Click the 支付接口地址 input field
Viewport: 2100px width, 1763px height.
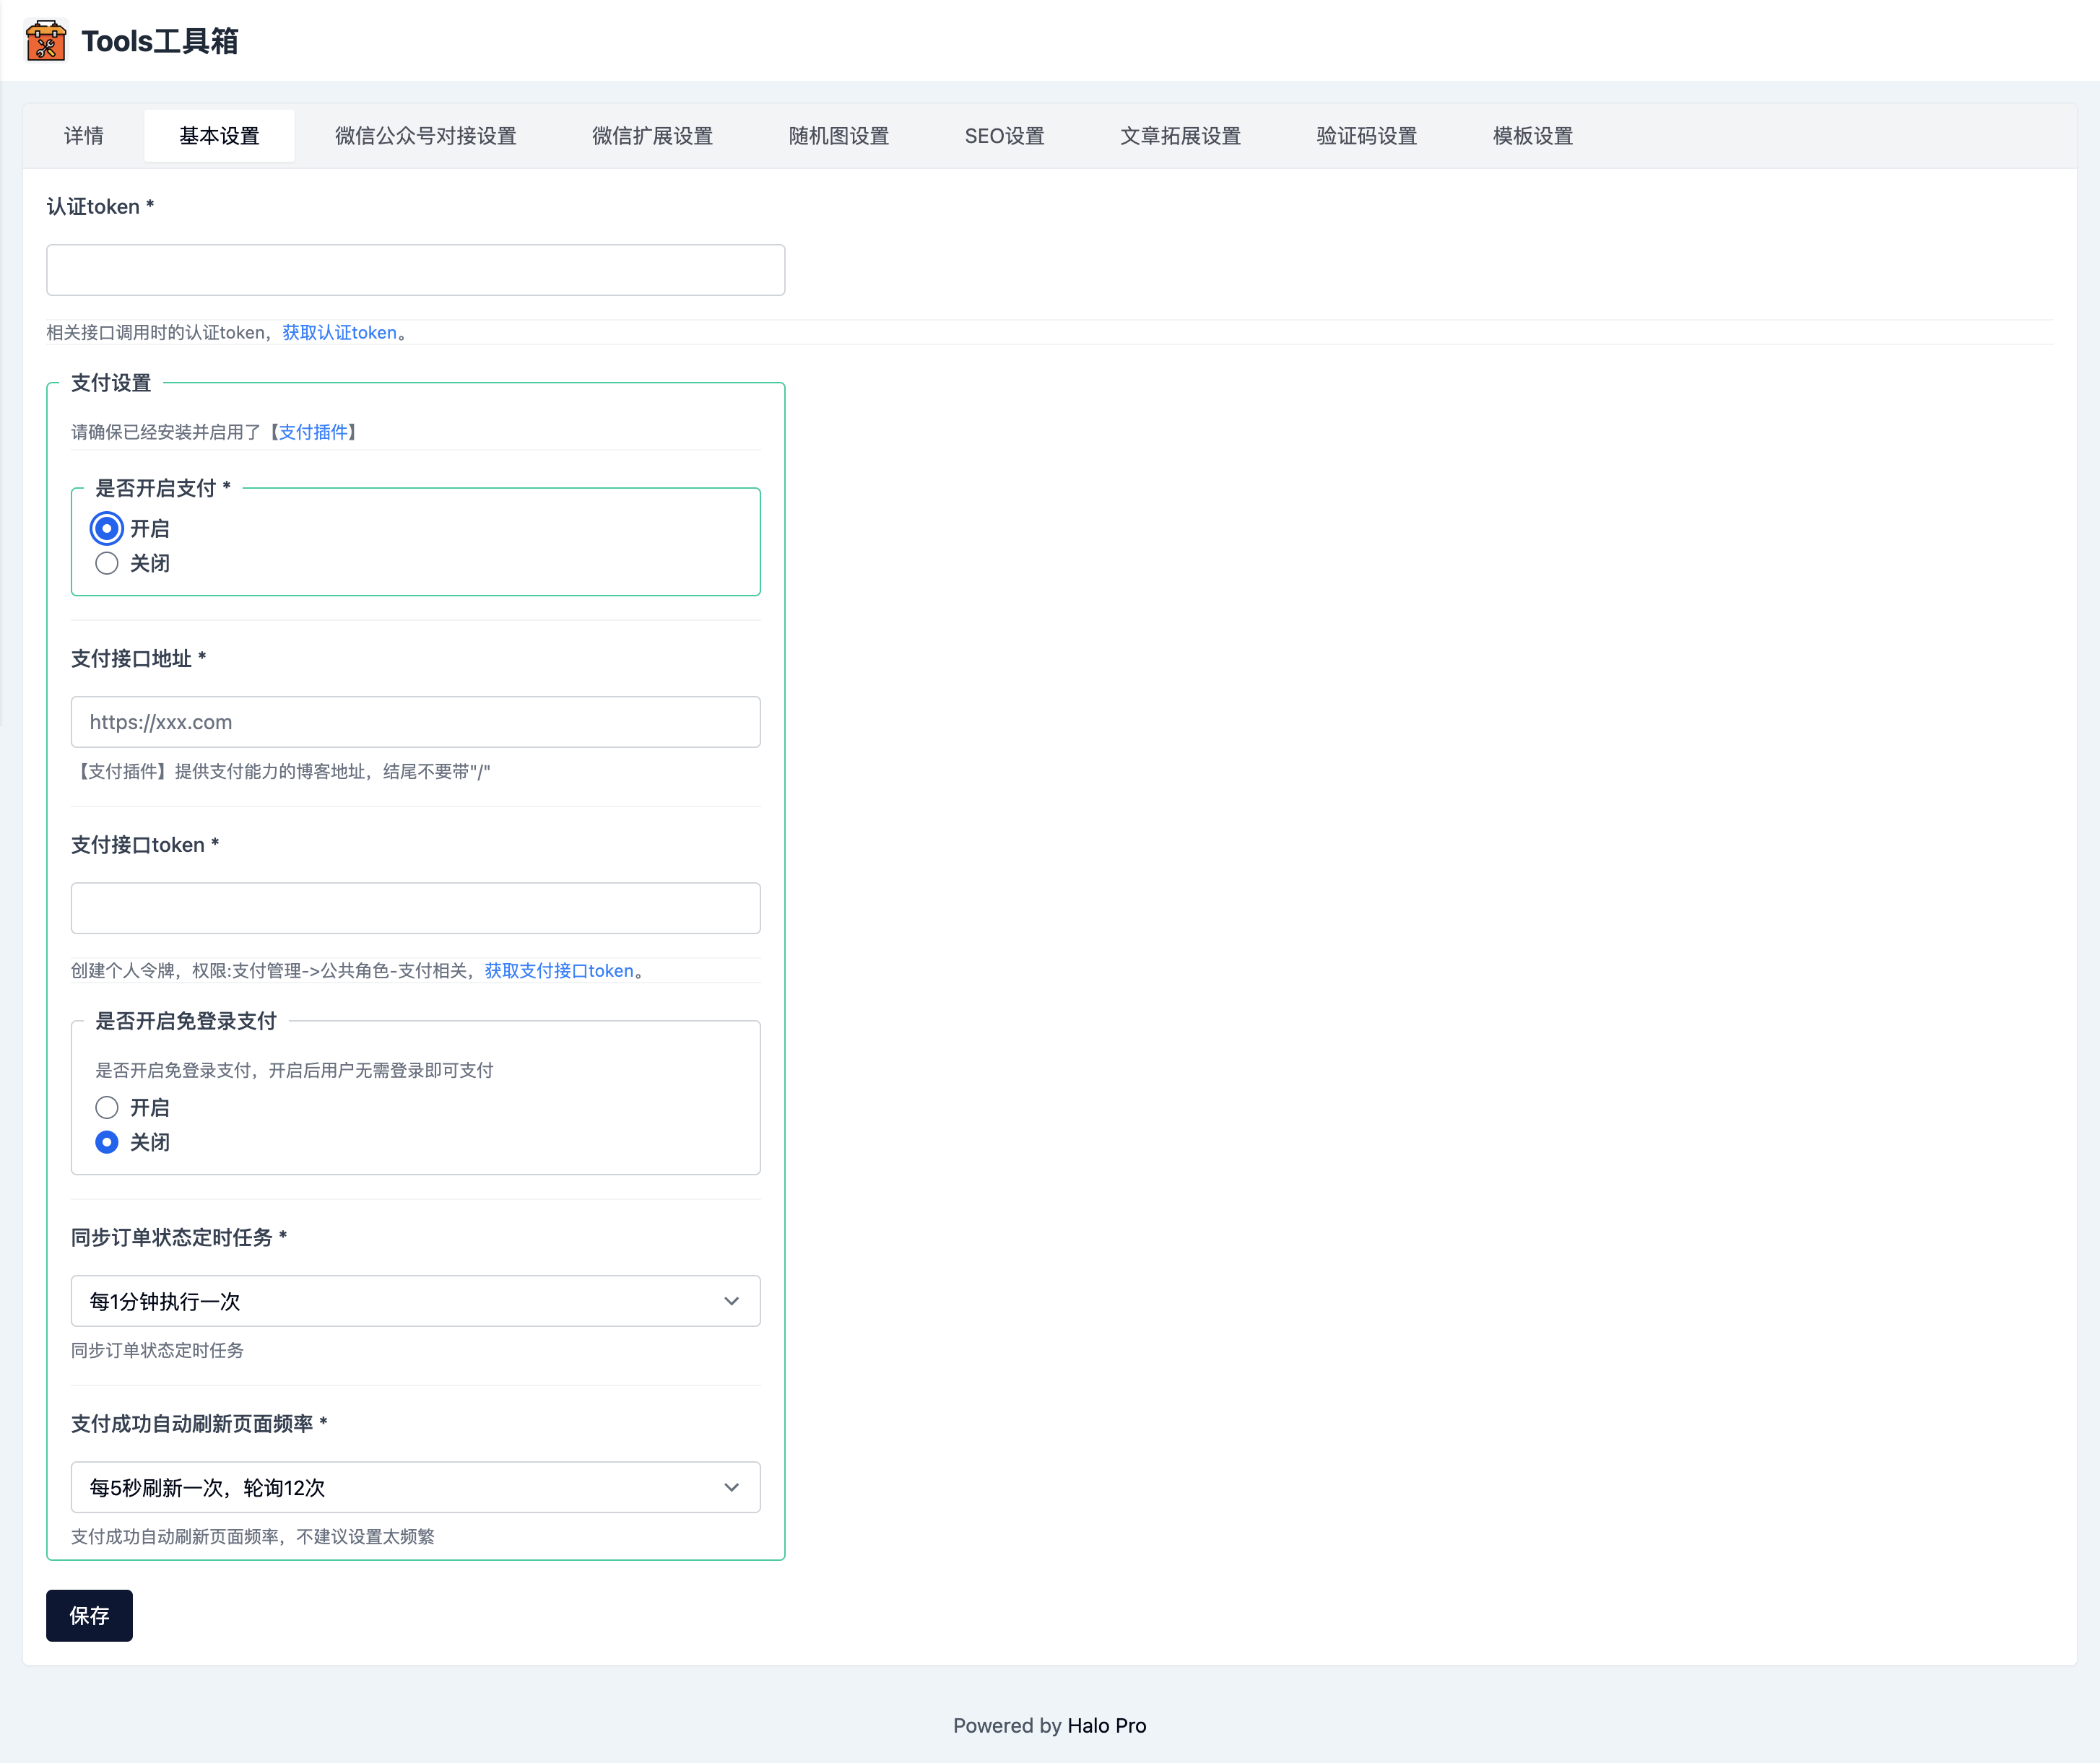(415, 722)
